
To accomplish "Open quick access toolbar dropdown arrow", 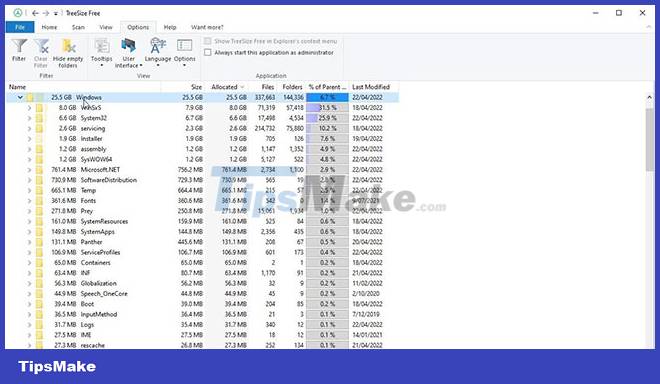I will point(56,14).
